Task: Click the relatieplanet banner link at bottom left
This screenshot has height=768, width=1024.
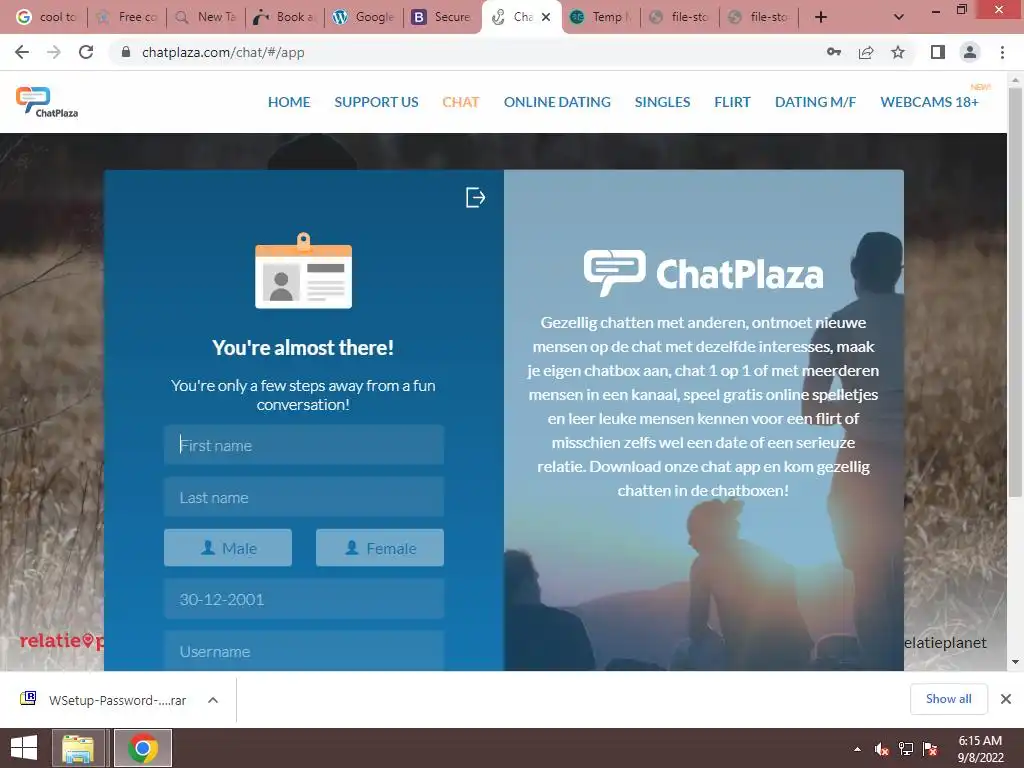Action: click(62, 641)
